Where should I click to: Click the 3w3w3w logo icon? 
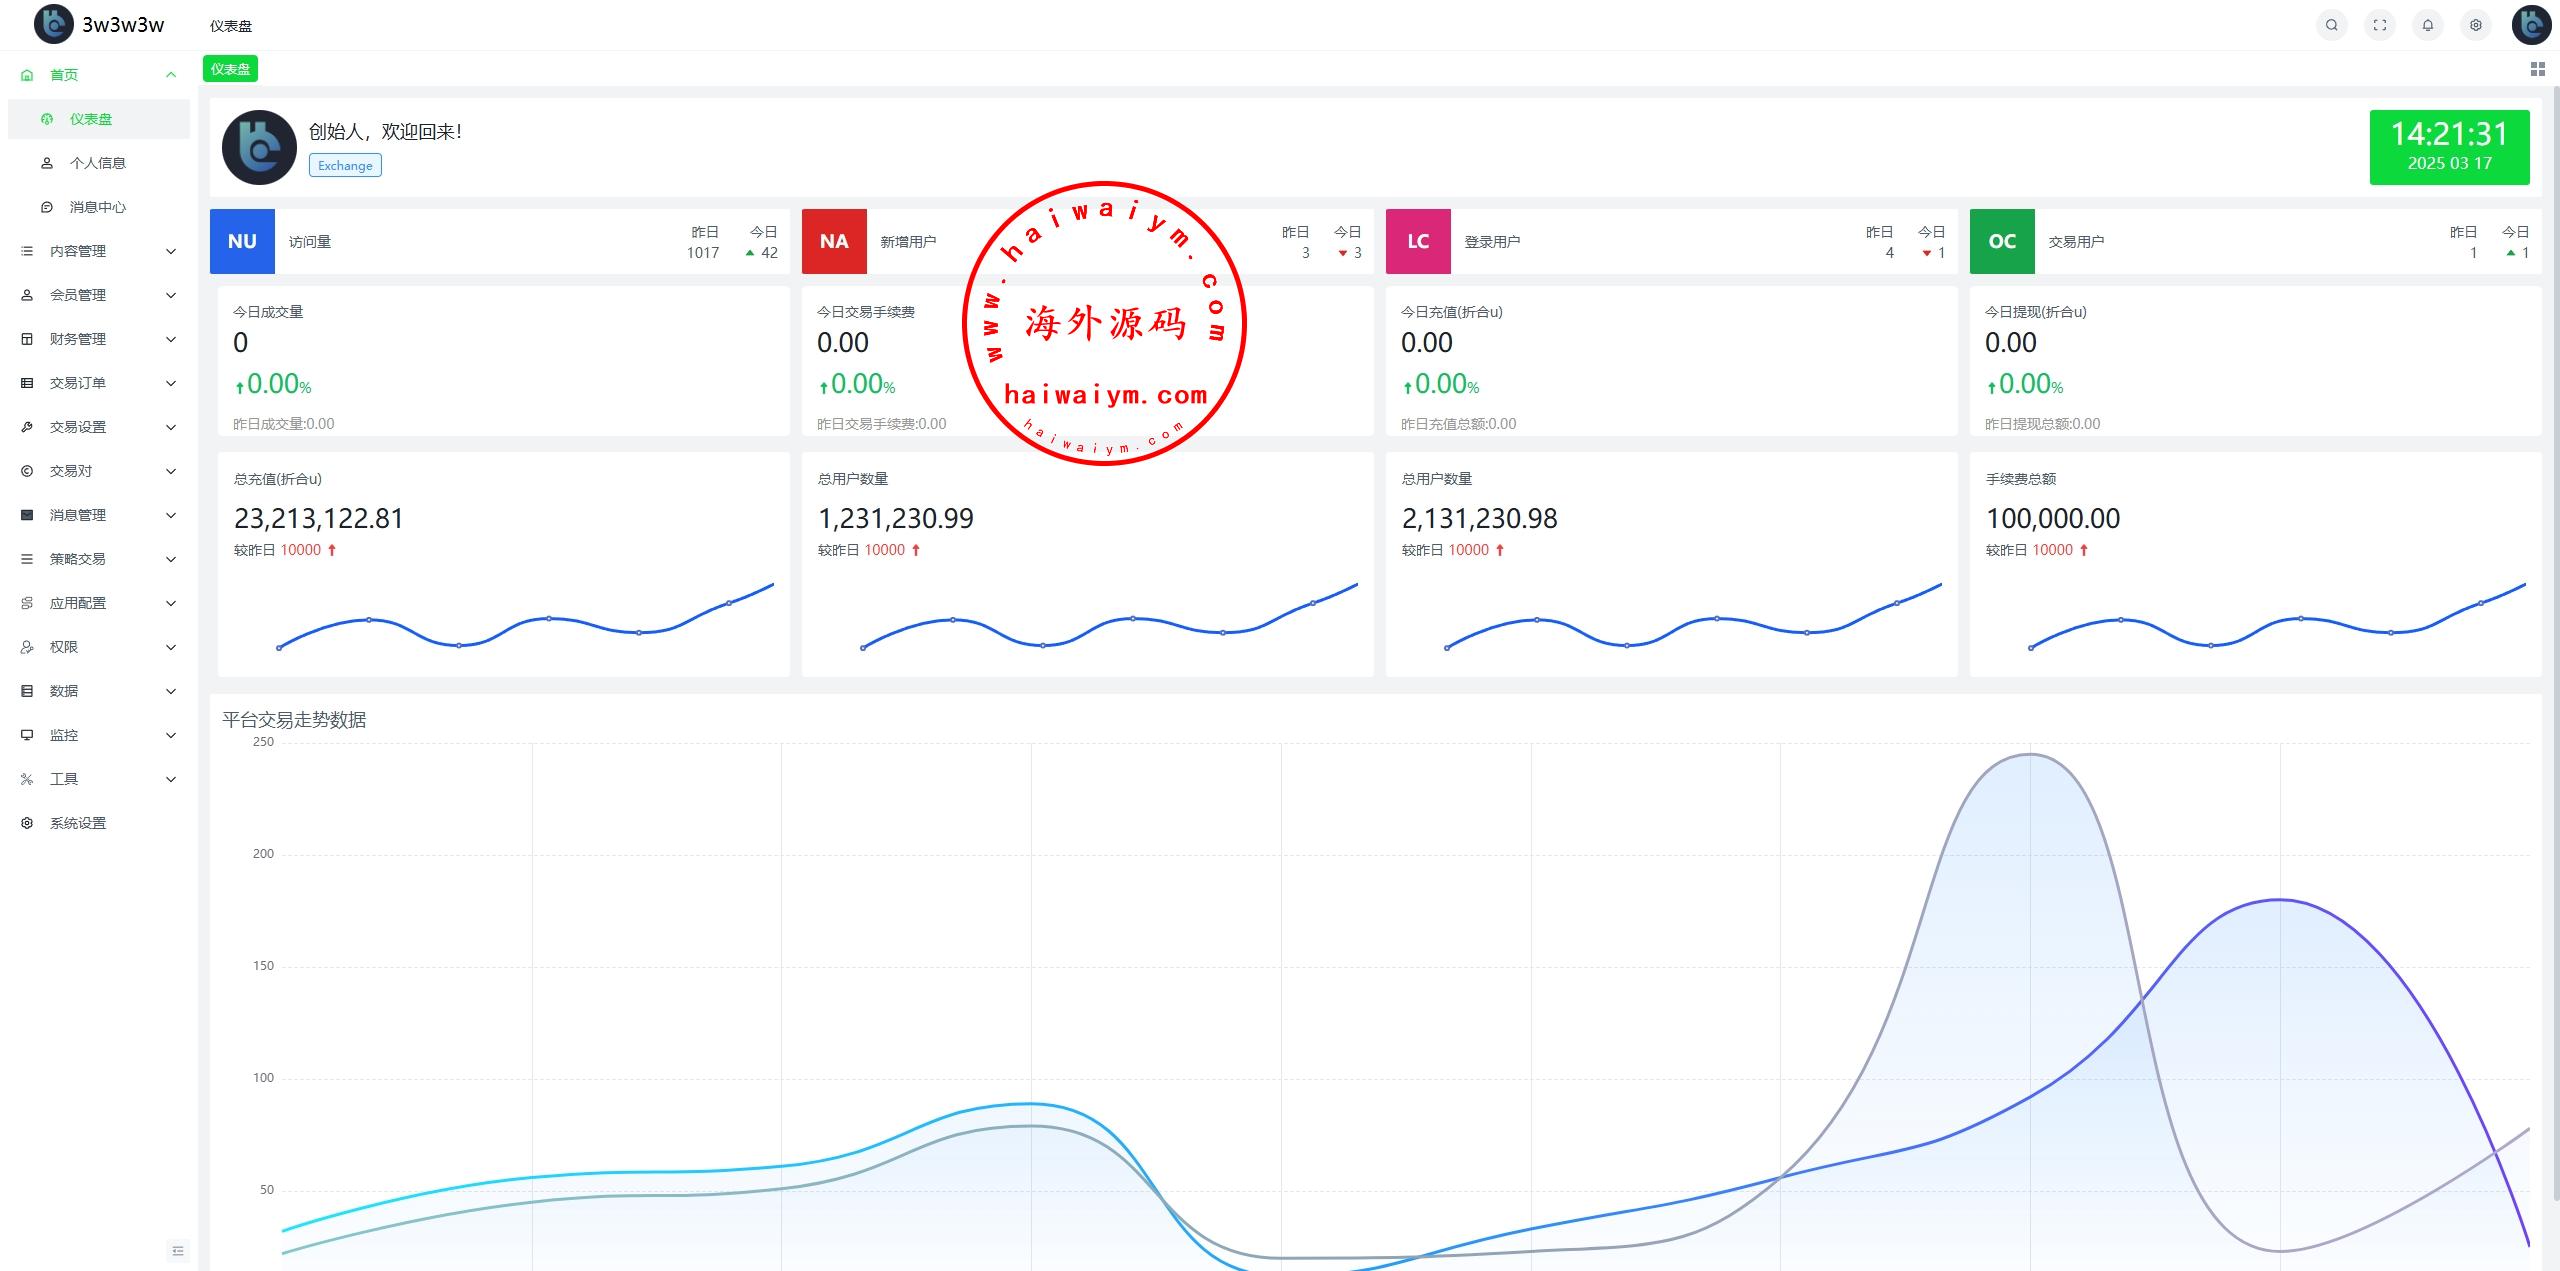coord(53,24)
